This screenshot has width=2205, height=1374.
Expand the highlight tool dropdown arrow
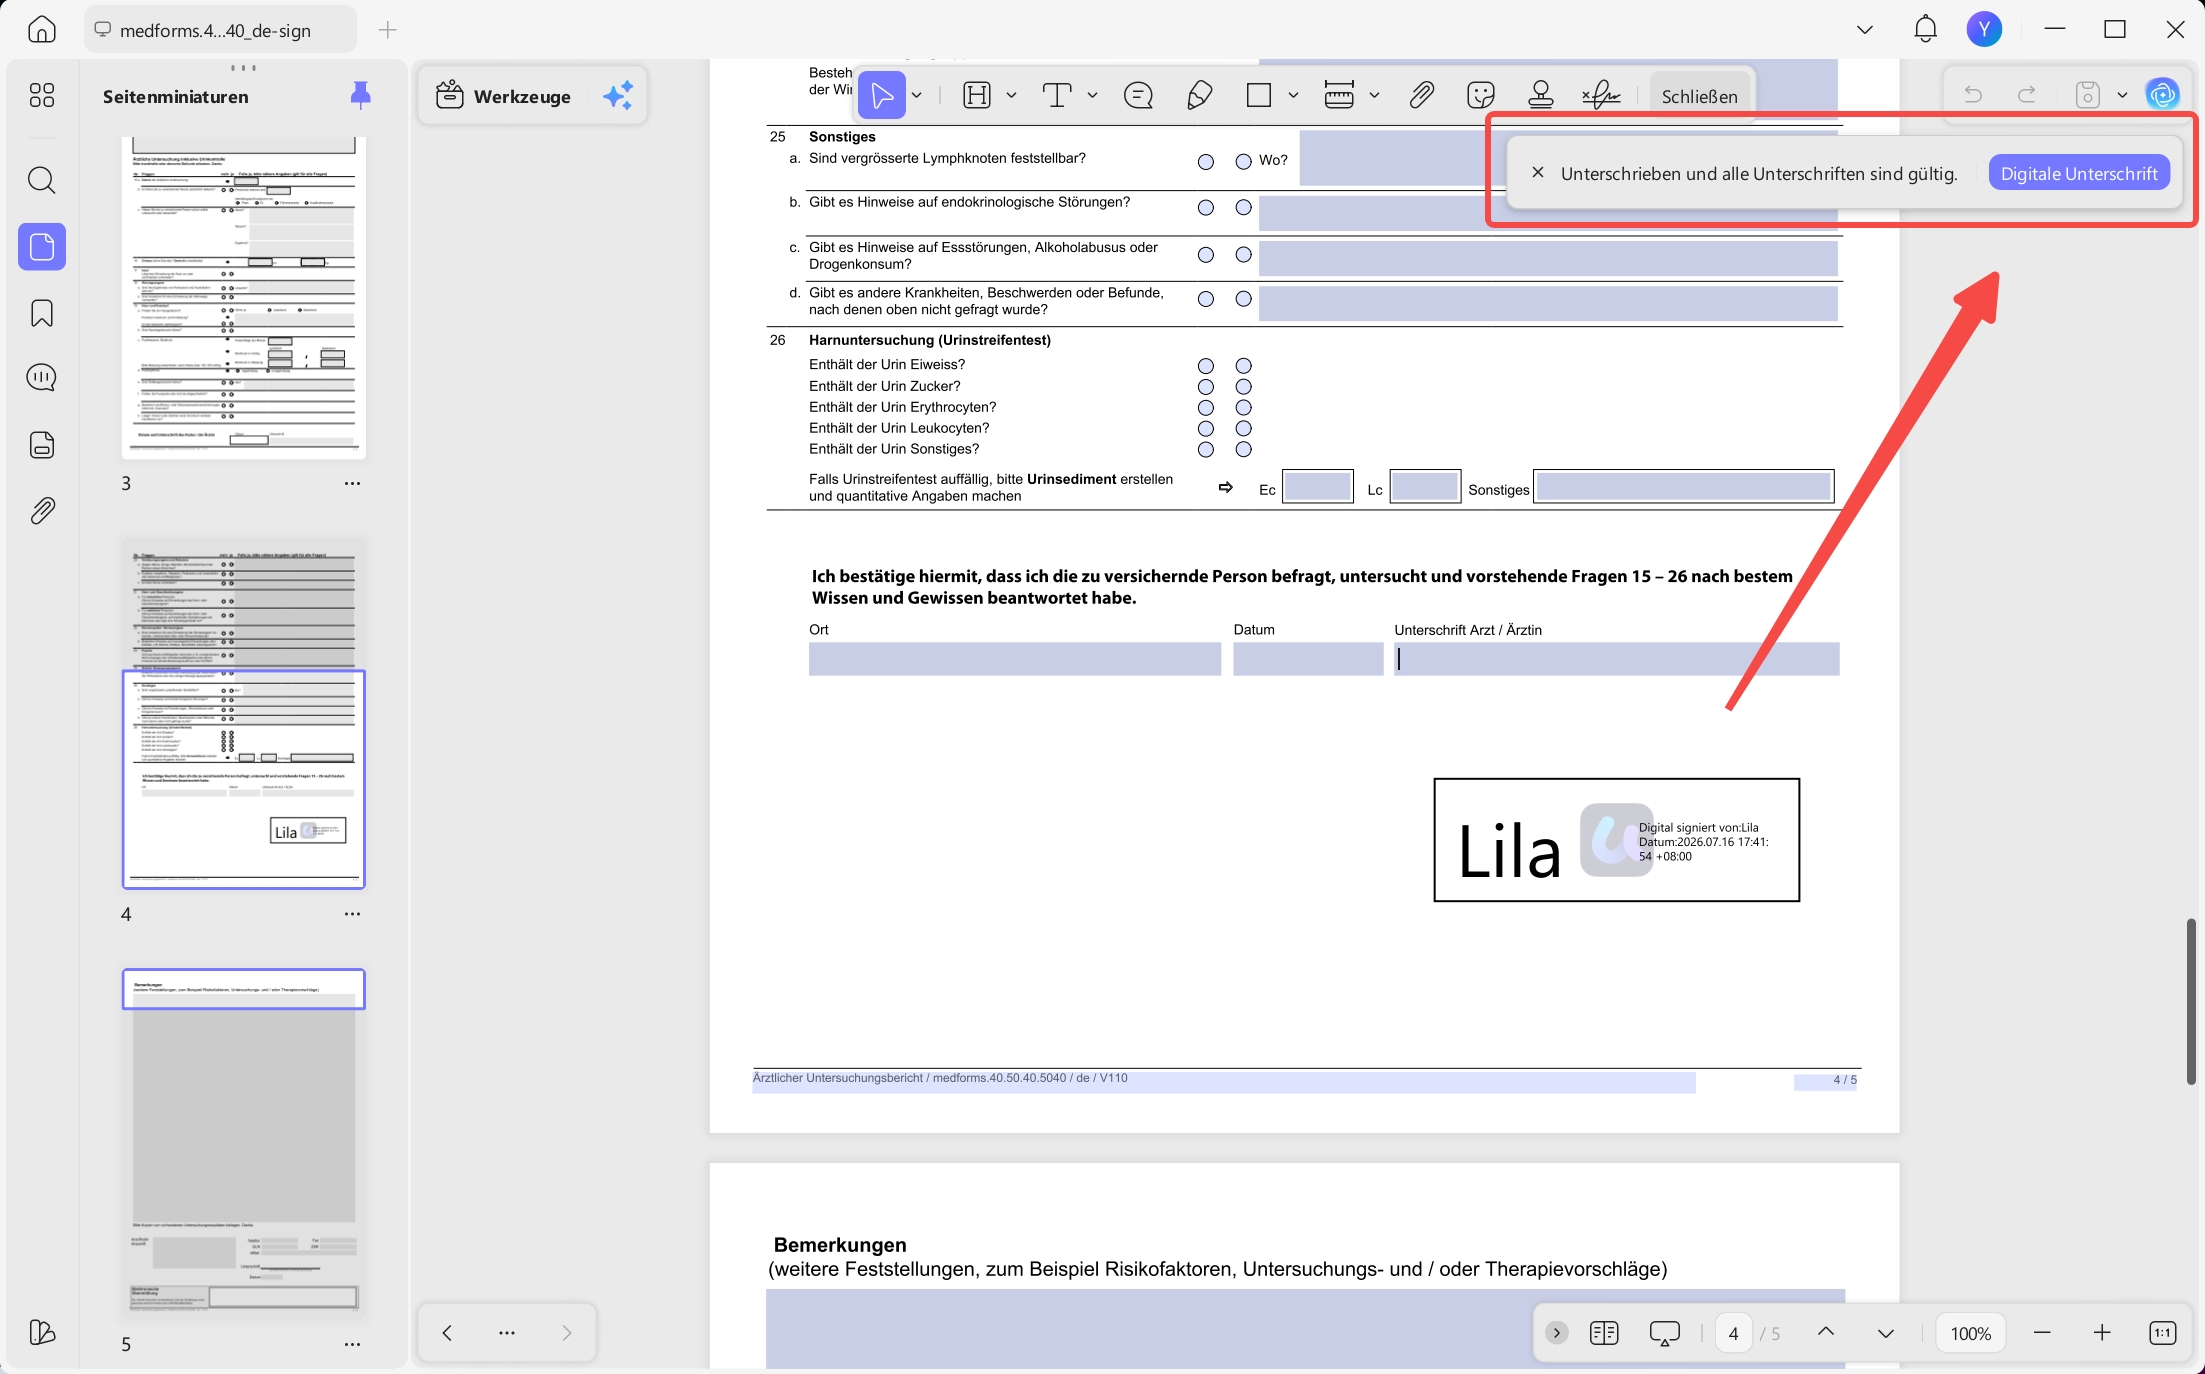click(x=1011, y=96)
